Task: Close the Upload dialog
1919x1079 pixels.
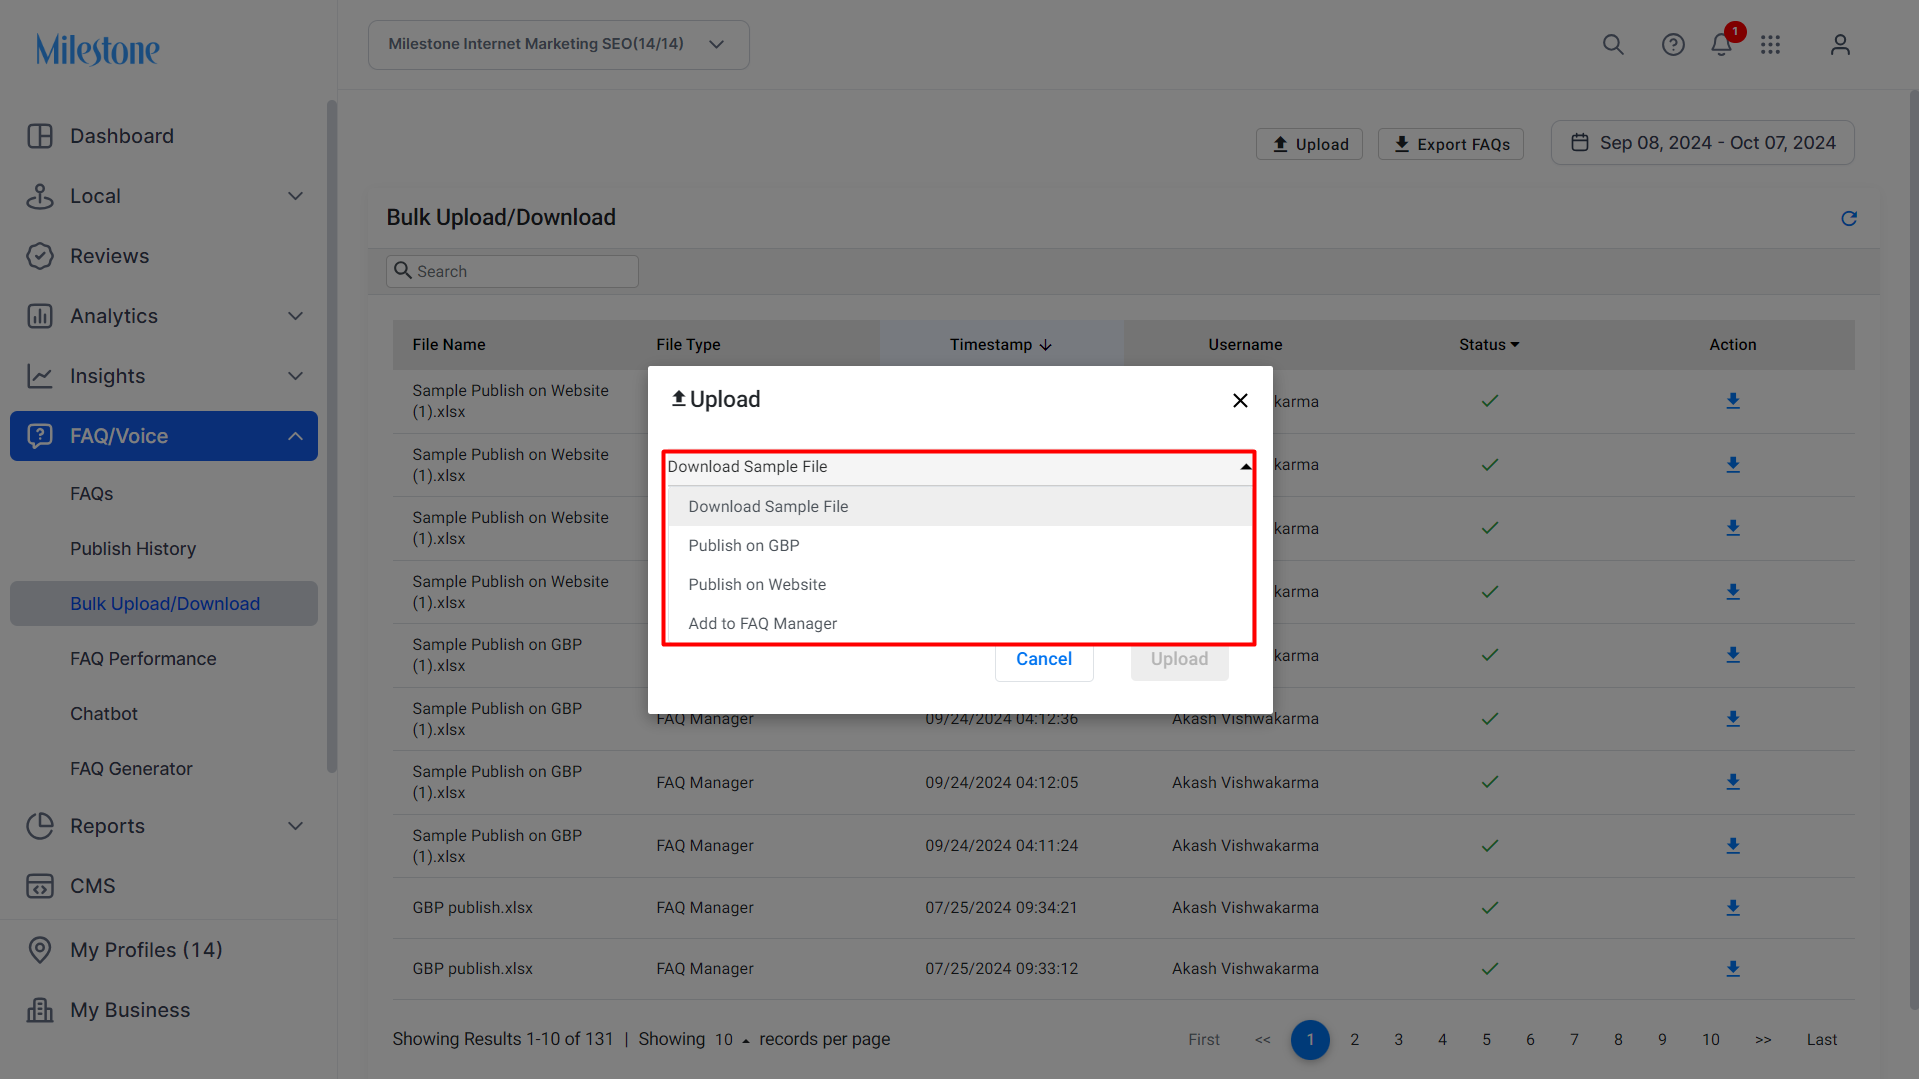Action: 1240,400
